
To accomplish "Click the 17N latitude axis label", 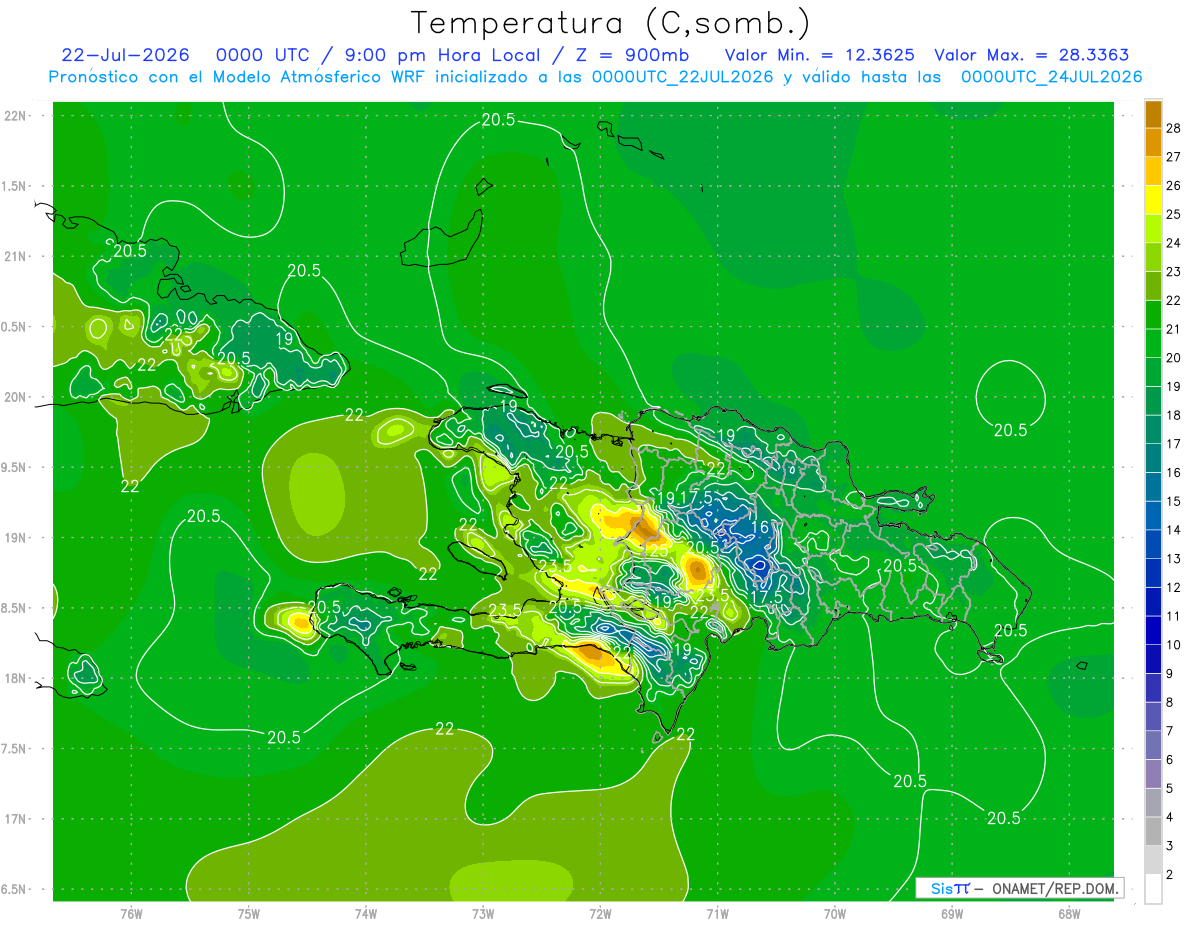I will click(x=16, y=819).
